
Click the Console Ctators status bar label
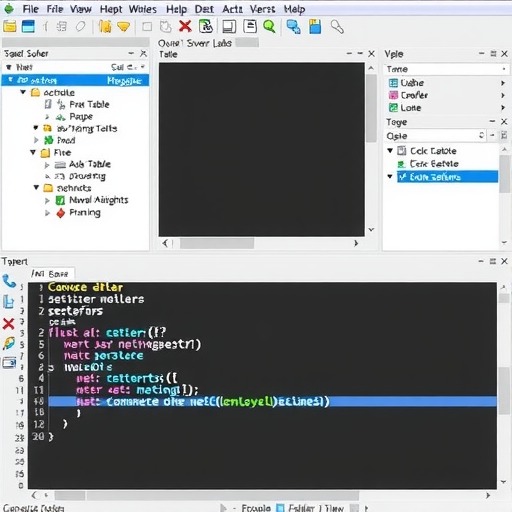pos(34,508)
